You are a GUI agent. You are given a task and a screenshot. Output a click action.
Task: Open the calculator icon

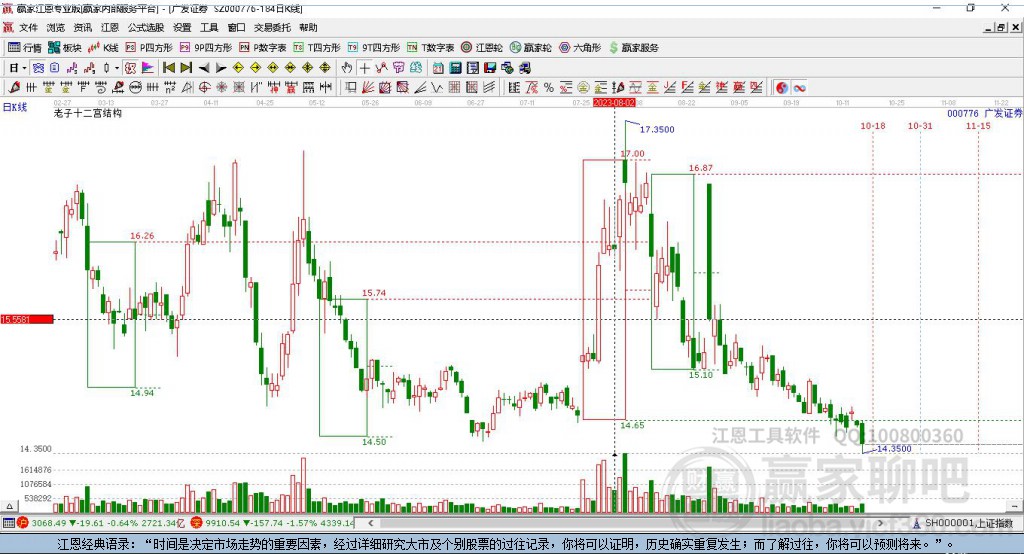[456, 68]
